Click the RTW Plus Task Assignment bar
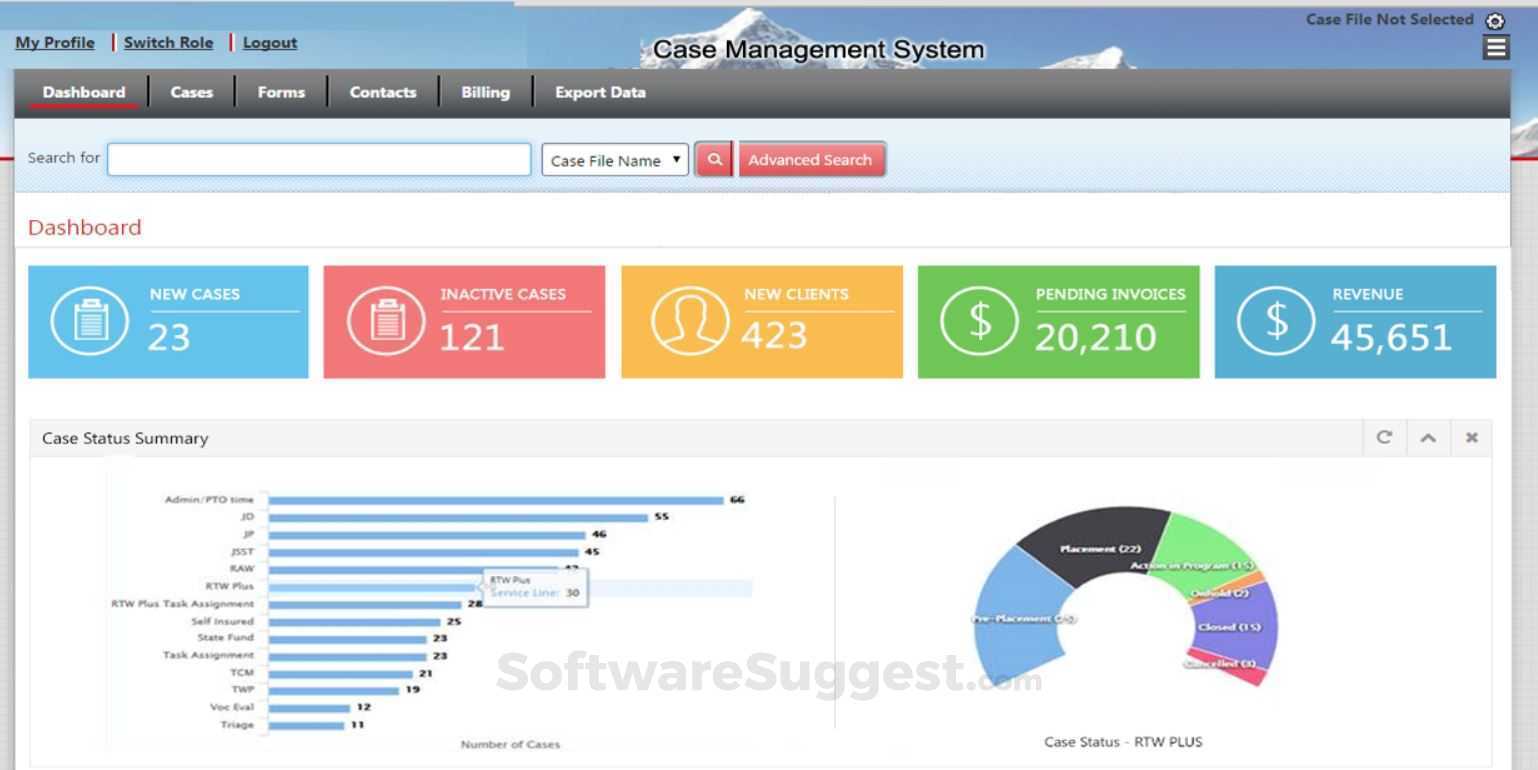1538x770 pixels. (x=365, y=604)
